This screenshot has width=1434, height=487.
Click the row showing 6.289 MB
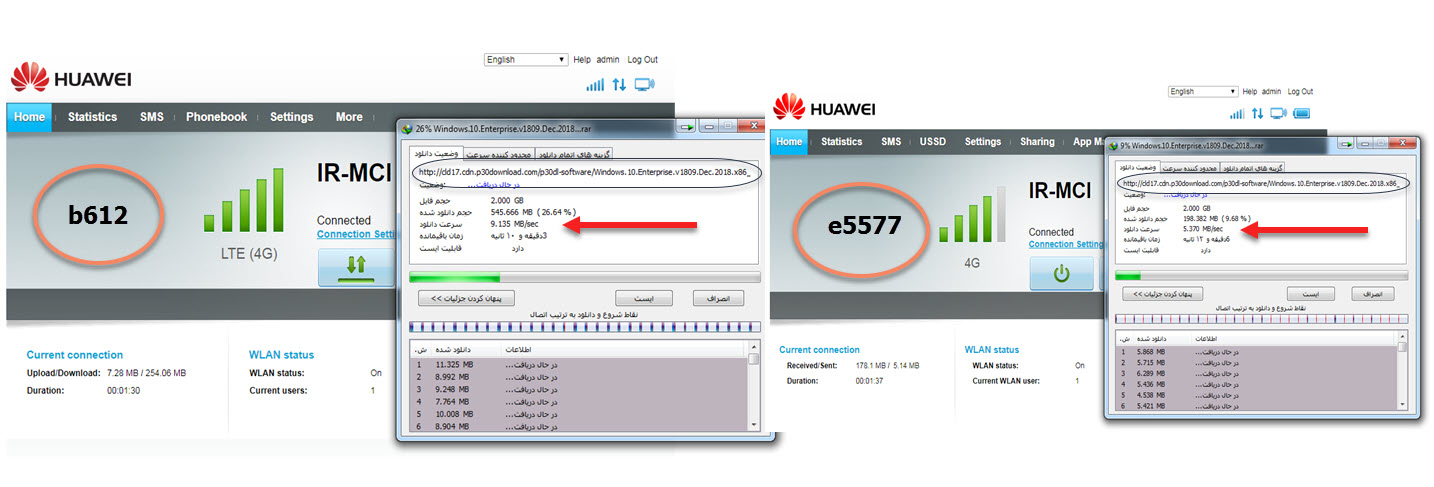[1255, 373]
